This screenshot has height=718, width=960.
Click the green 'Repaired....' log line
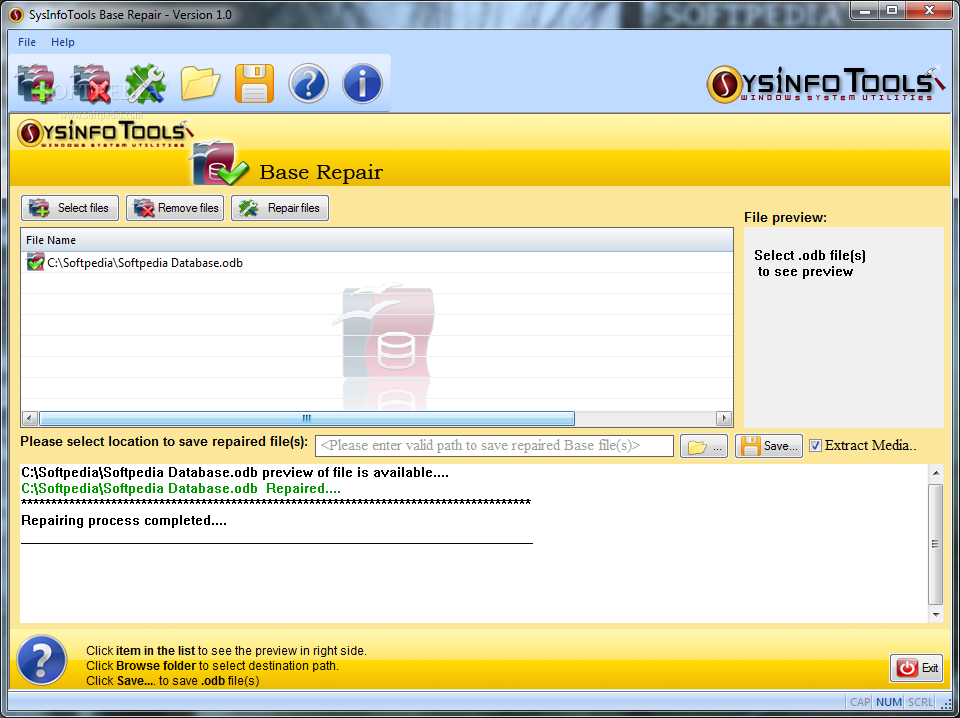181,488
